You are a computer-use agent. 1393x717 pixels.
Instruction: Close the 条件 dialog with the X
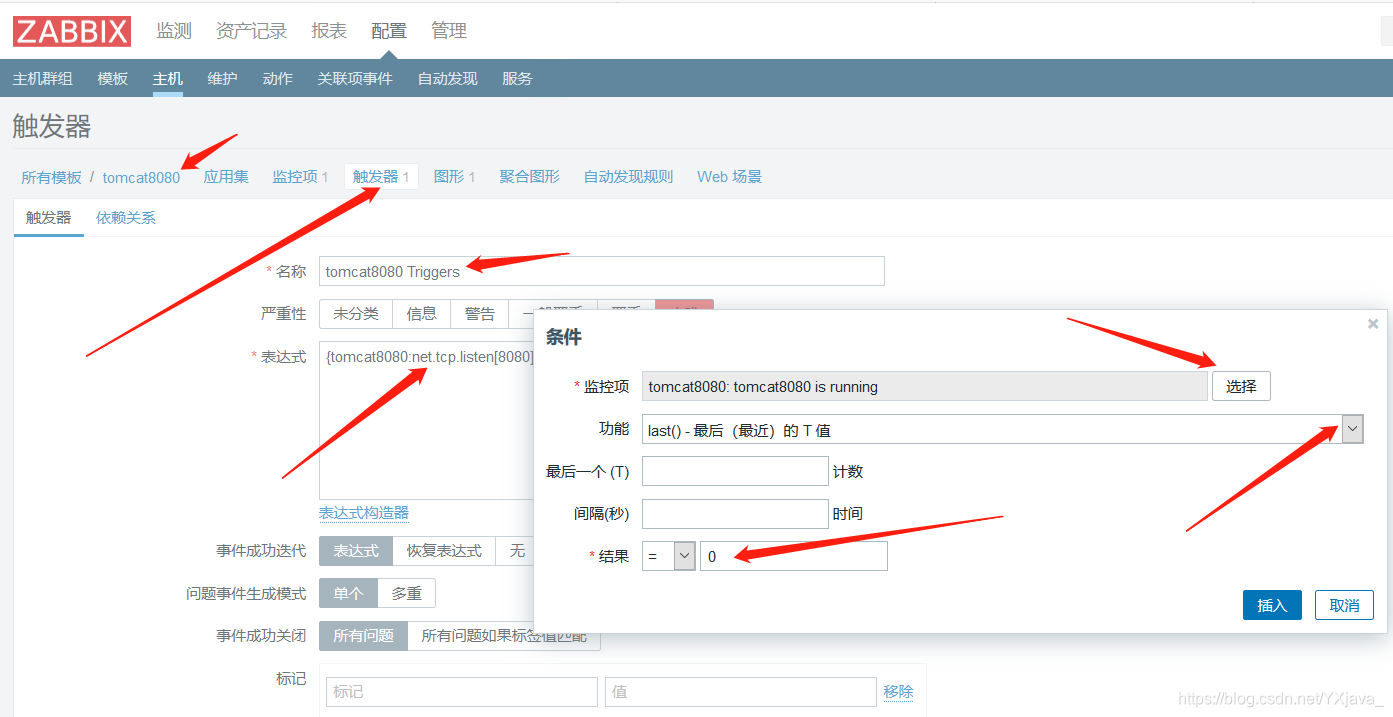point(1373,324)
